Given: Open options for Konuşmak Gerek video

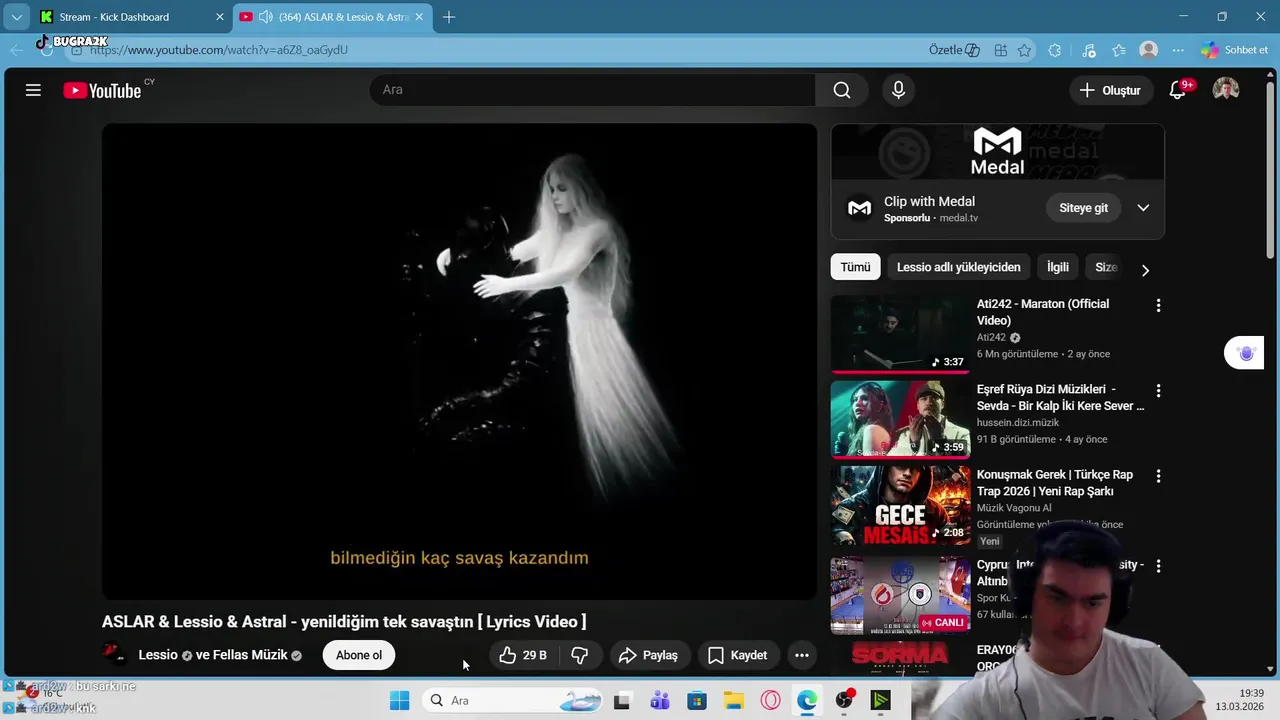Looking at the screenshot, I should [x=1158, y=476].
